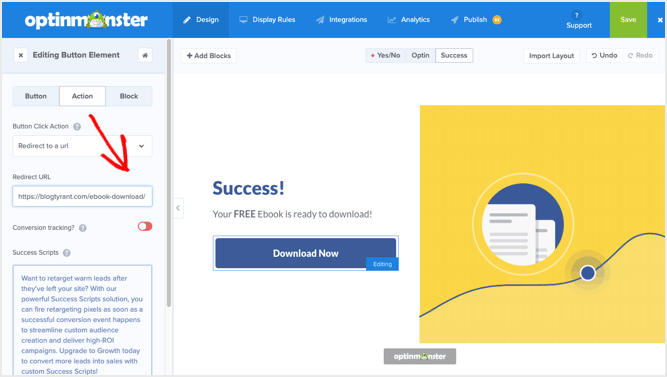667x377 pixels.
Task: Open the Display Rules menu
Action: (267, 20)
